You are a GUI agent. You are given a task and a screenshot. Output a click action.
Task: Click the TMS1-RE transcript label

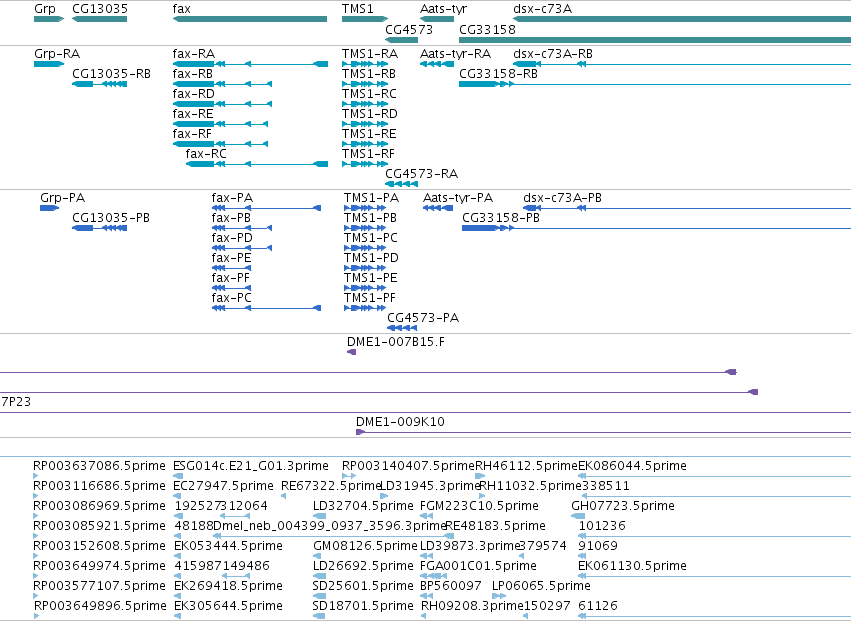(x=369, y=134)
